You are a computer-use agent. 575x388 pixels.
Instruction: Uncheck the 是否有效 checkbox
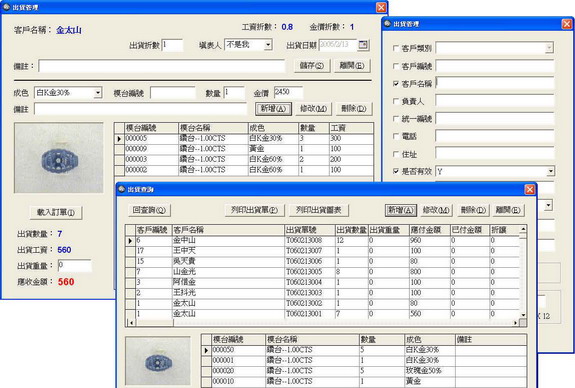pyautogui.click(x=396, y=171)
